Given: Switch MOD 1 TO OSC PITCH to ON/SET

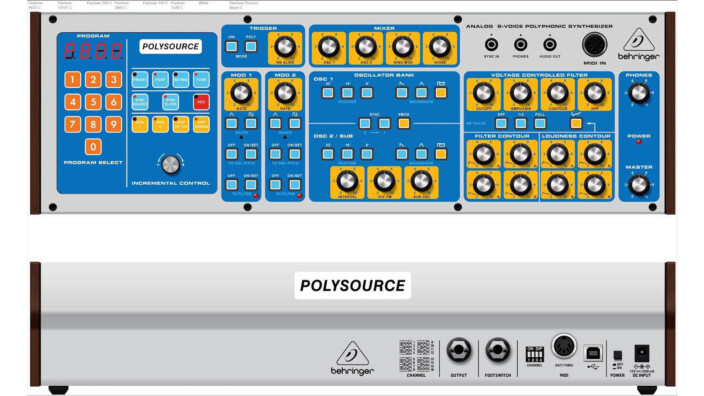Looking at the screenshot, I should click(251, 154).
